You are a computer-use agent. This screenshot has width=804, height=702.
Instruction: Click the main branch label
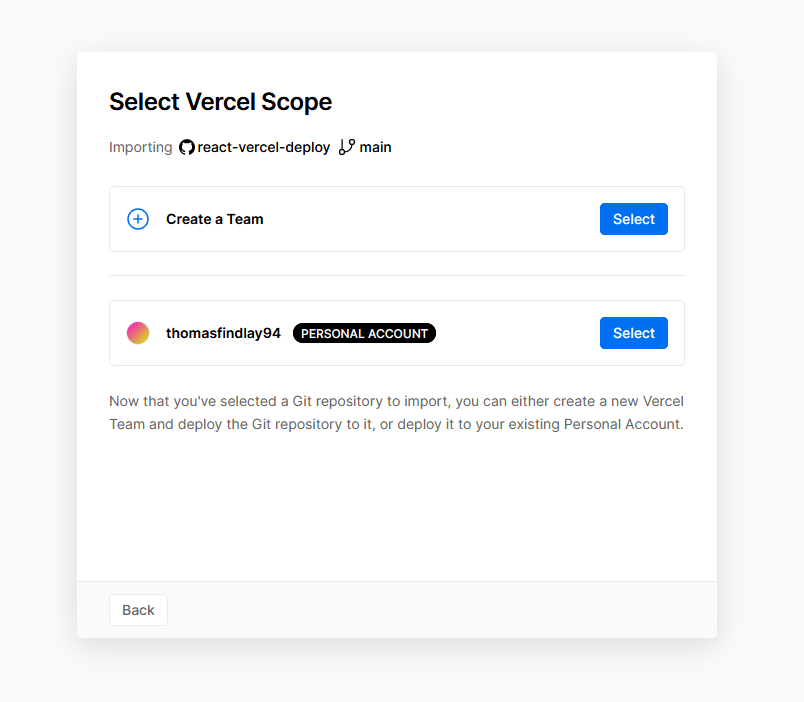pos(375,147)
